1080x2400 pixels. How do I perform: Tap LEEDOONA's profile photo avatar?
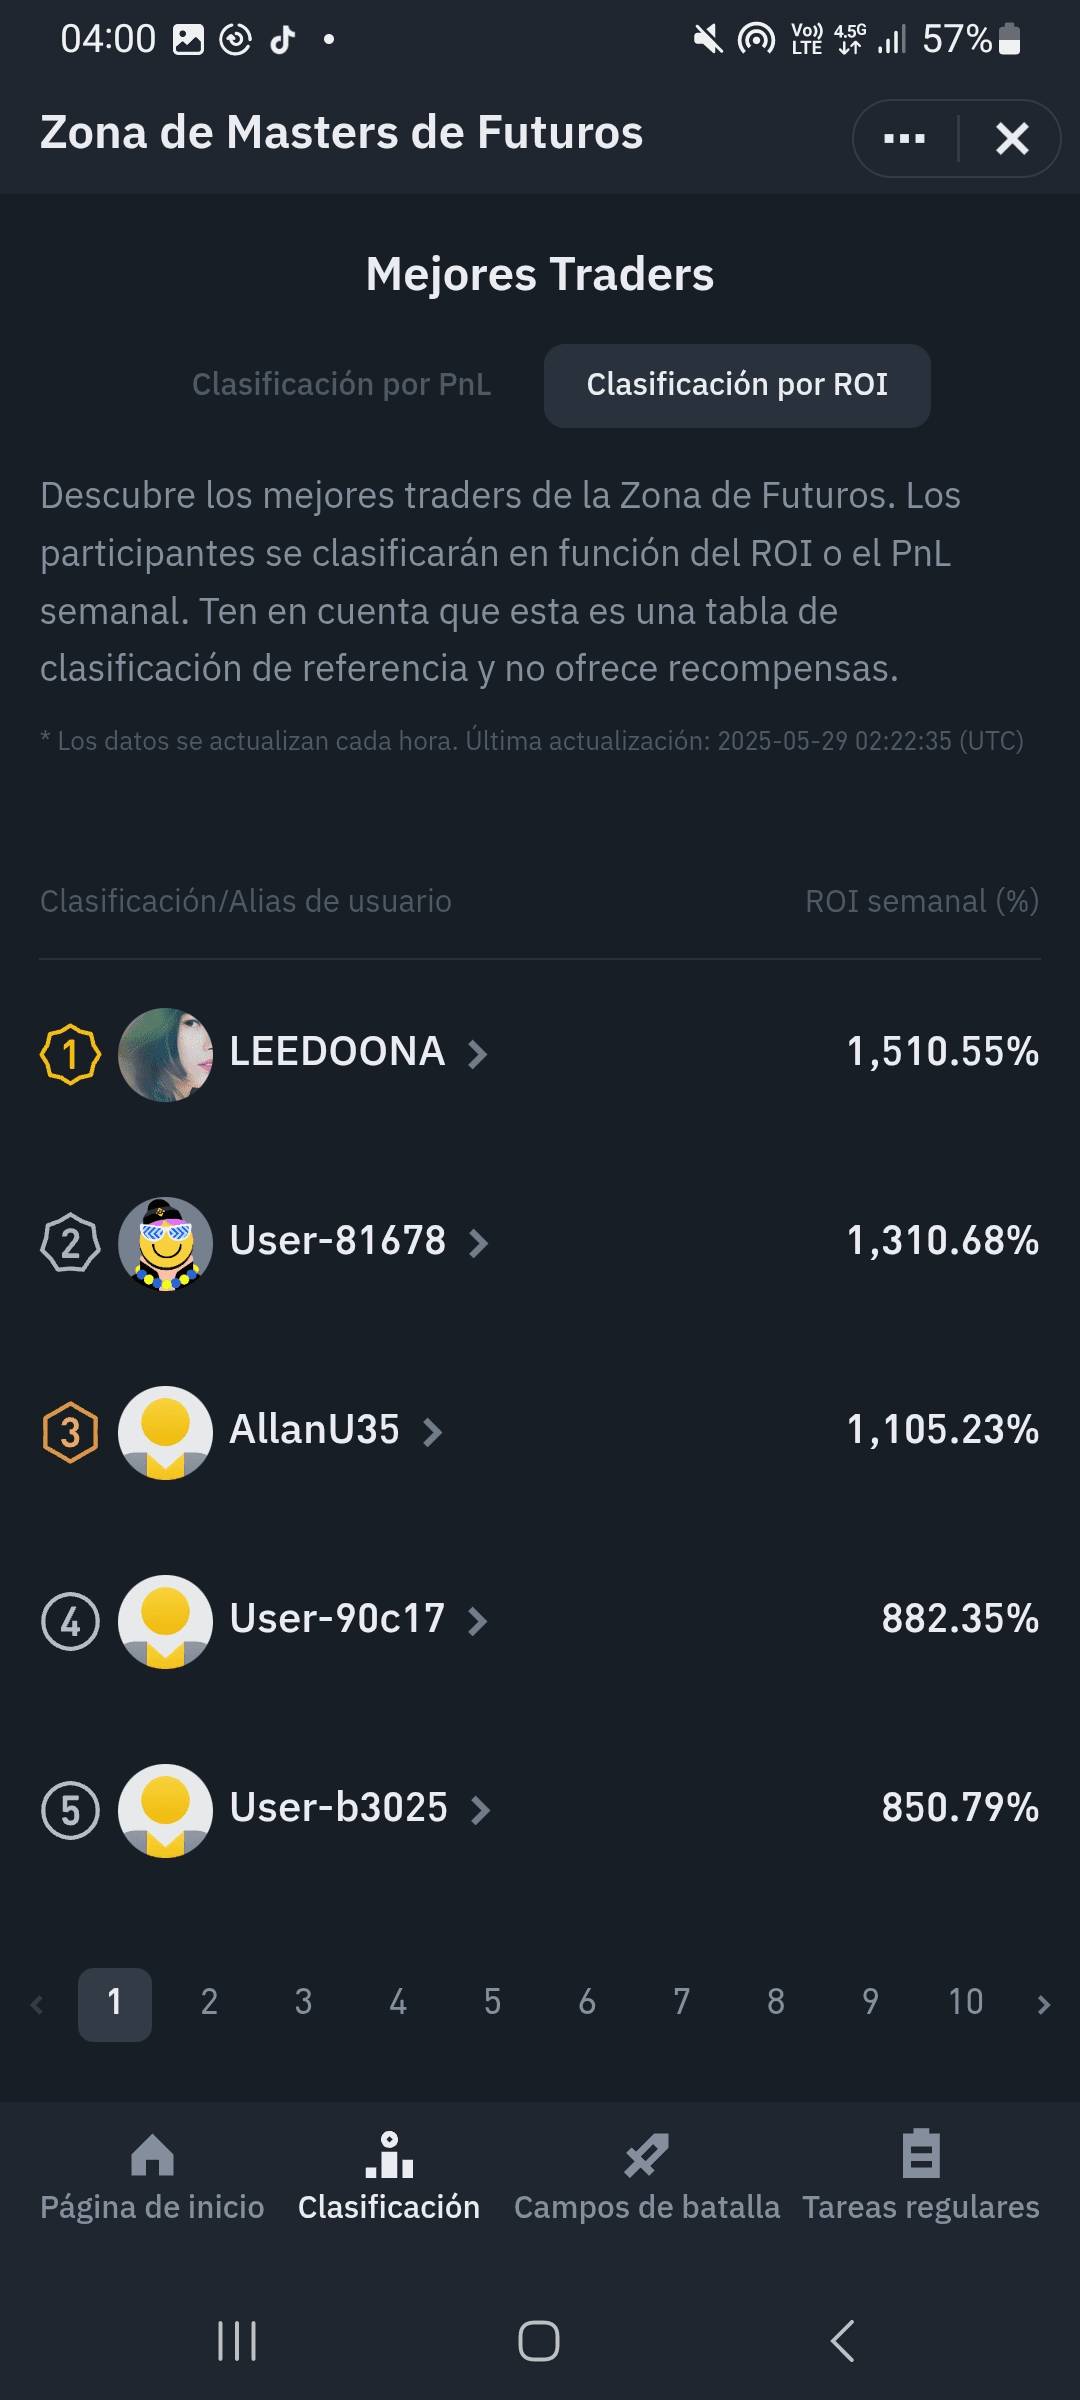(165, 1054)
